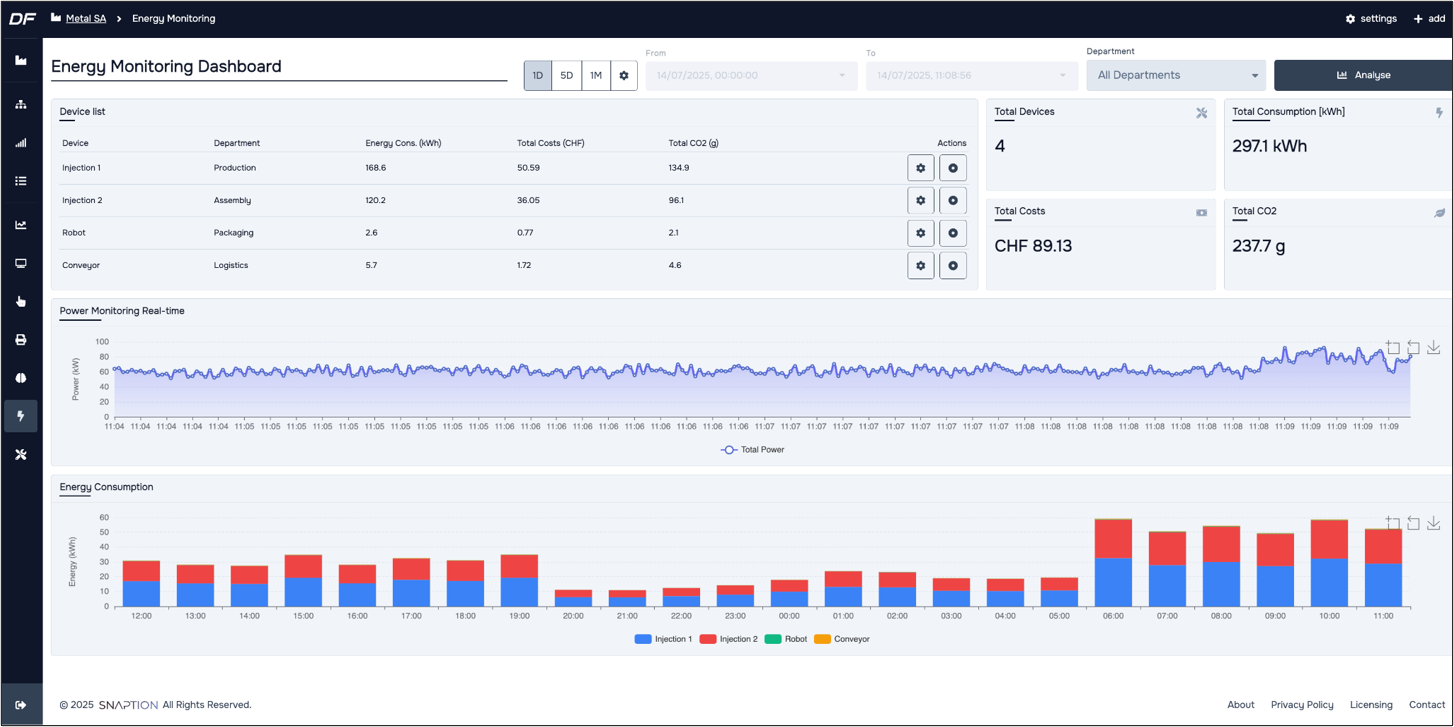This screenshot has height=727, width=1454.
Task: Open settings for the Injection 1 device
Action: pos(920,167)
